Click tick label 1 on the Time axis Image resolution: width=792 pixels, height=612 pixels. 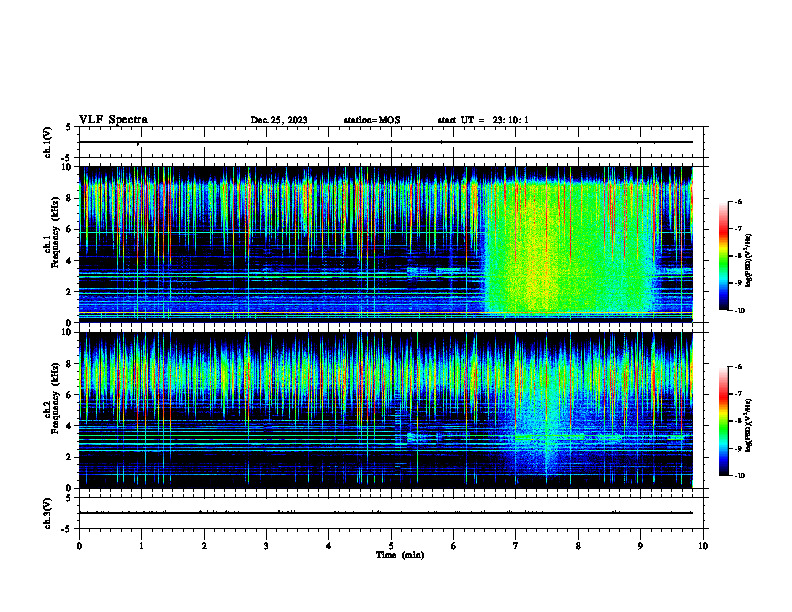pos(141,546)
